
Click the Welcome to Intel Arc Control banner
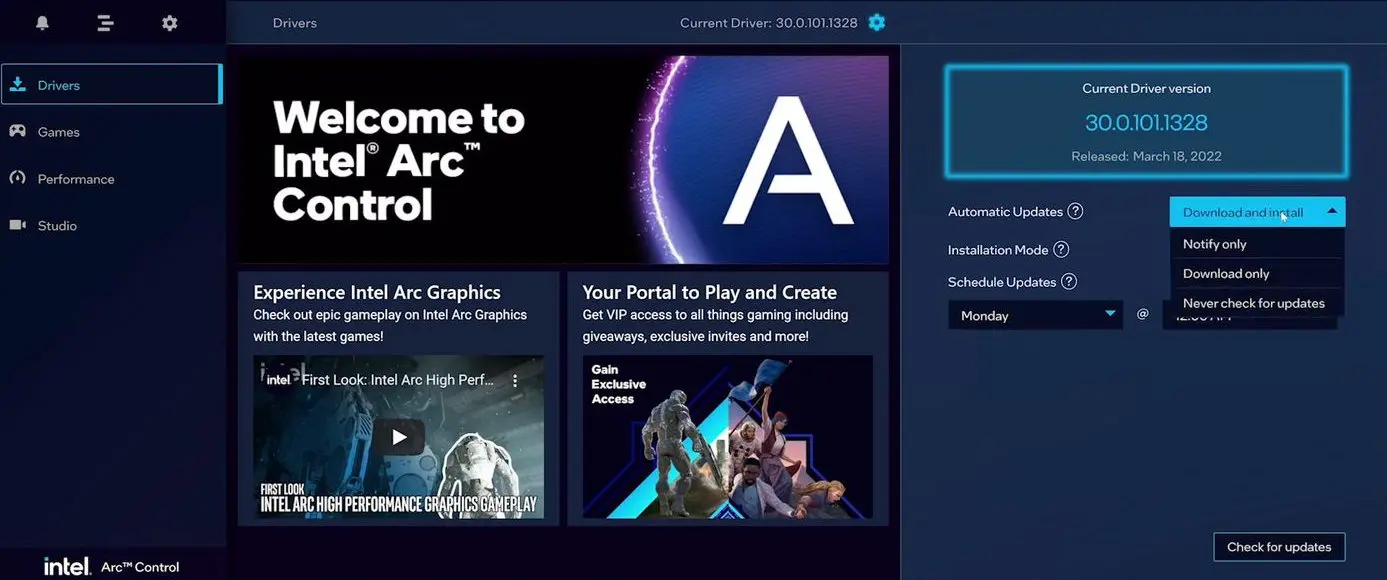coord(563,160)
